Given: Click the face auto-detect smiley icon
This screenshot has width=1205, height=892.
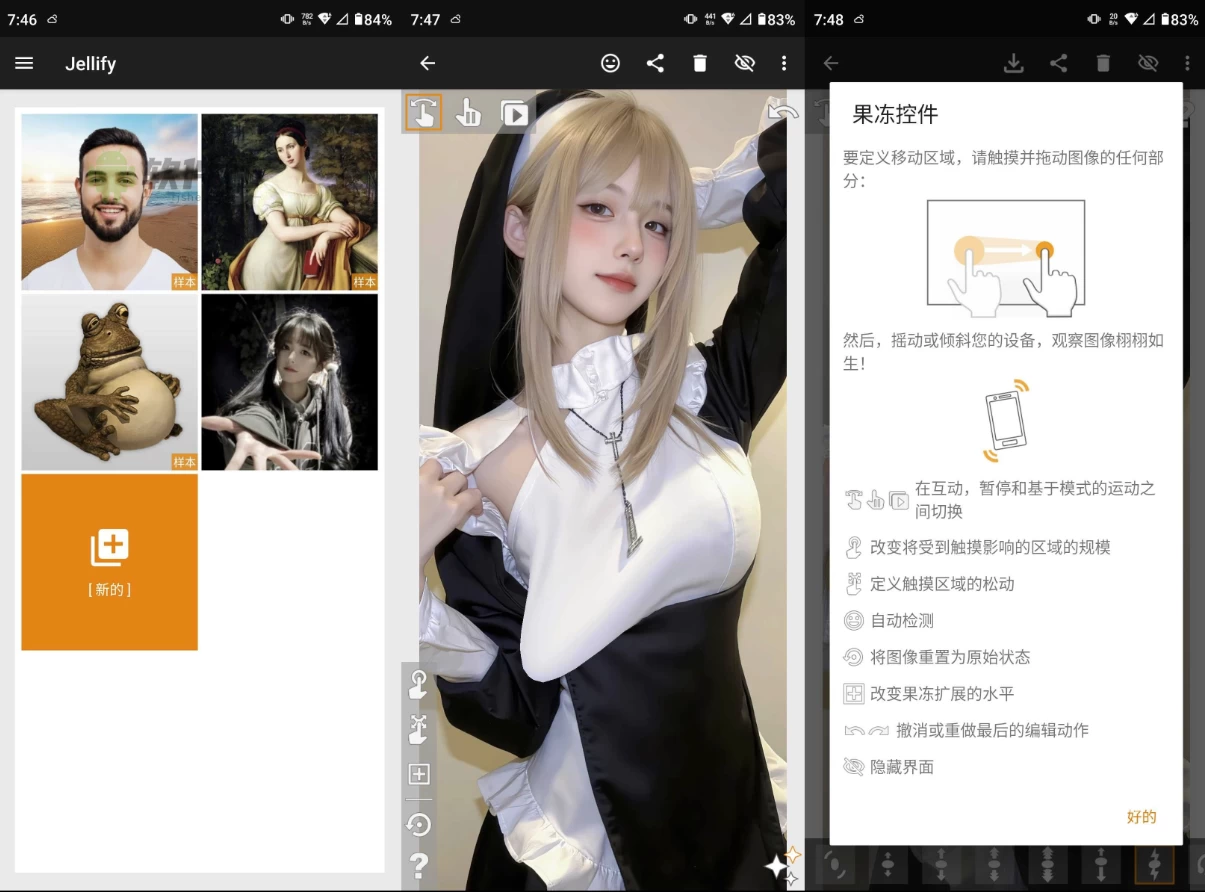Looking at the screenshot, I should click(x=610, y=63).
